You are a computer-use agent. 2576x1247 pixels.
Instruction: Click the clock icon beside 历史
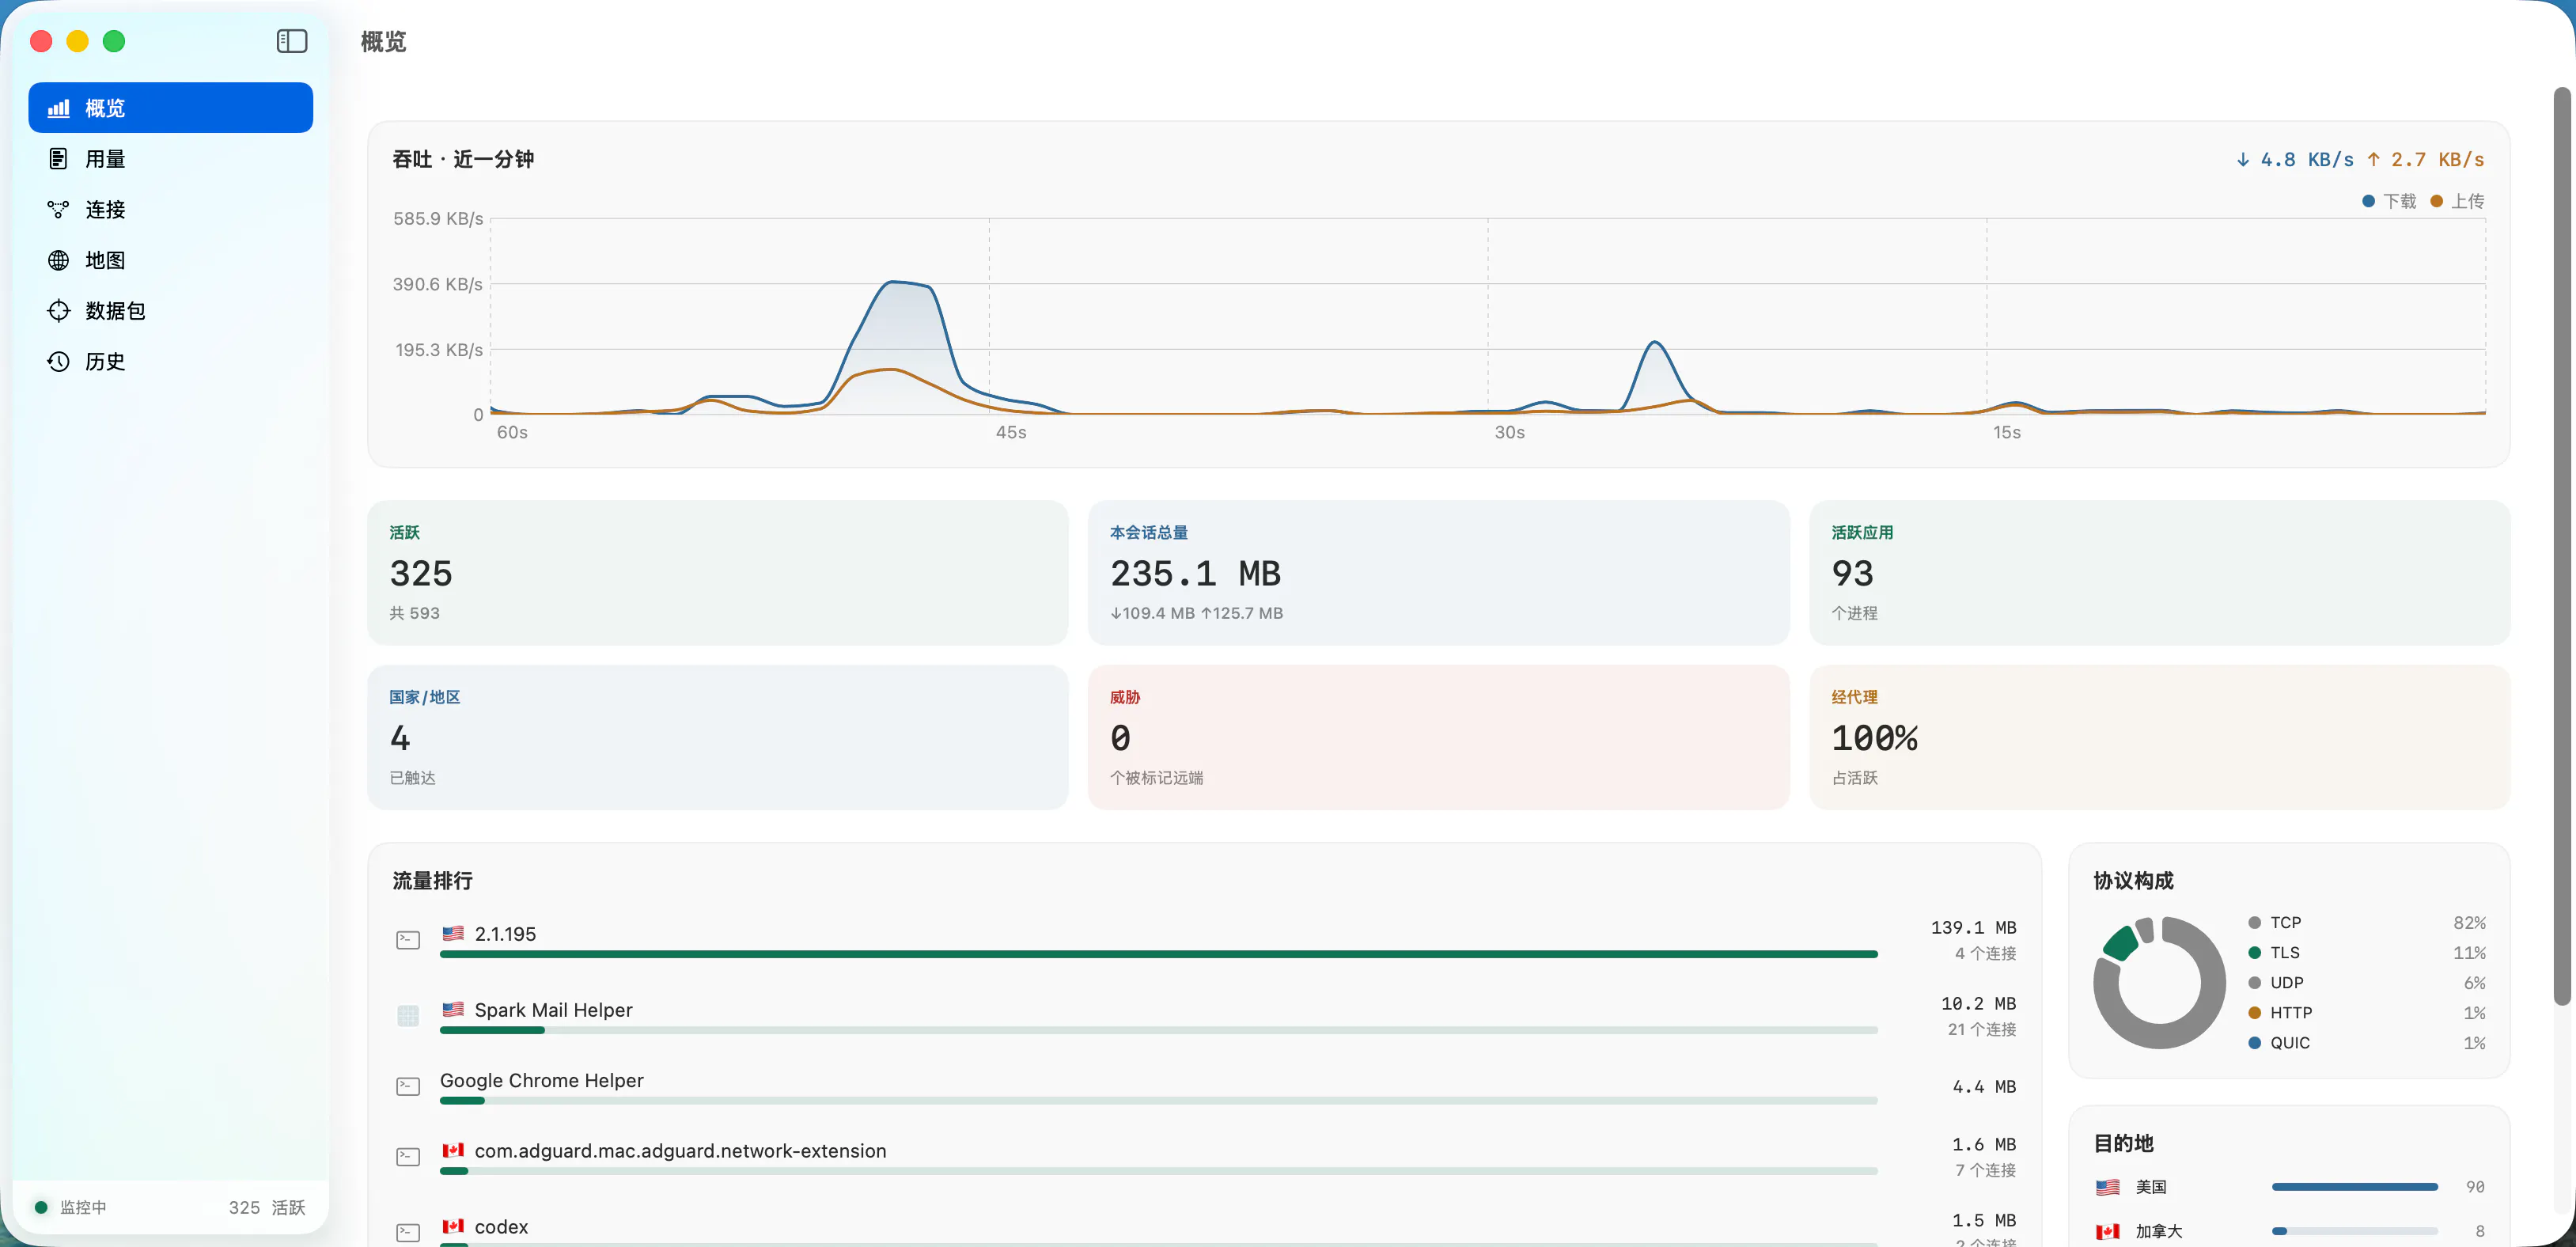pyautogui.click(x=59, y=362)
